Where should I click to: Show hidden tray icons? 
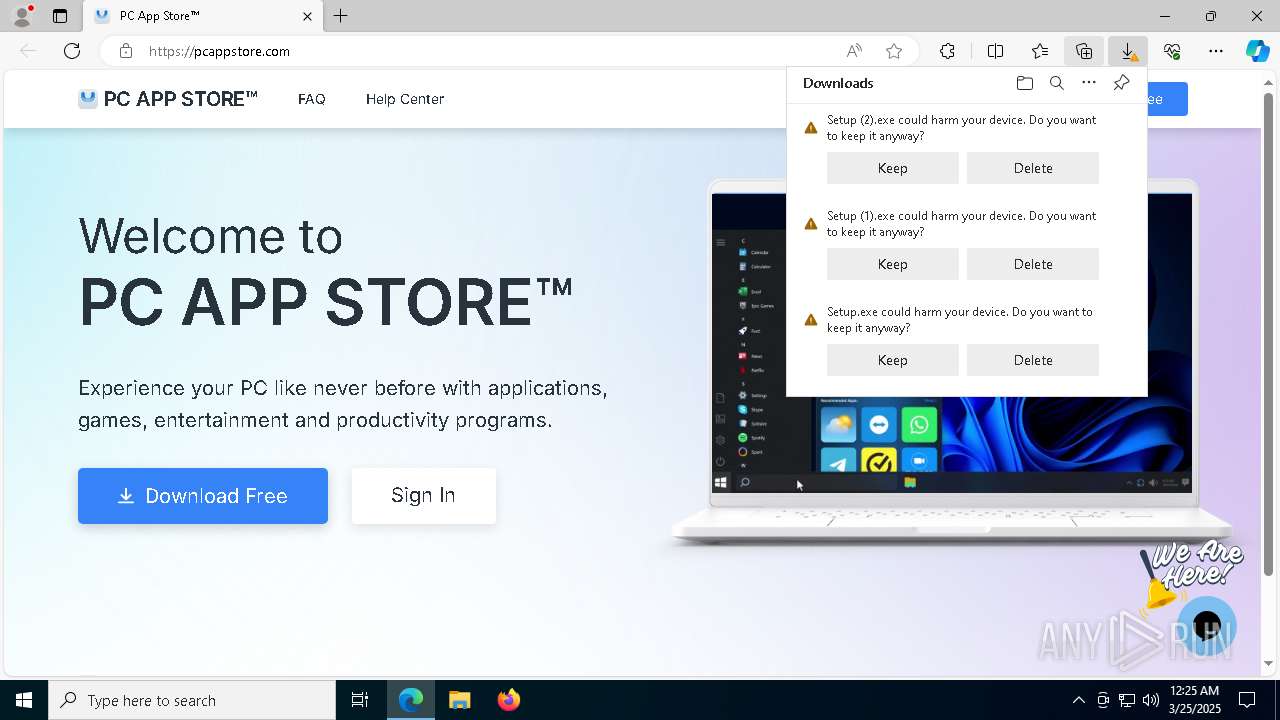pos(1078,700)
